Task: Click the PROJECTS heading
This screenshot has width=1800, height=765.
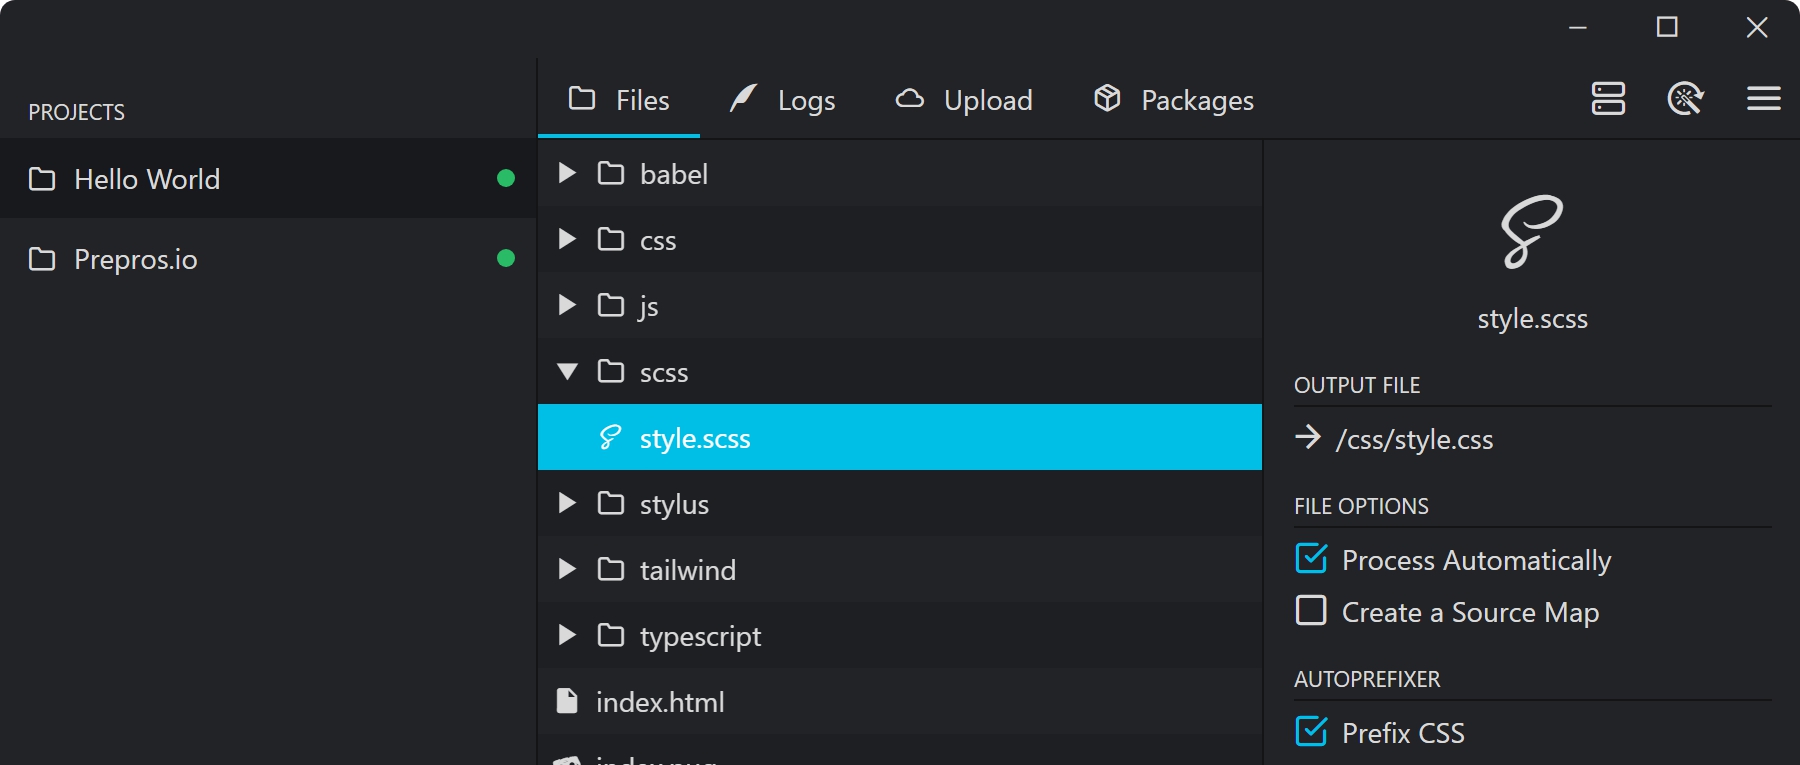Action: point(77,112)
